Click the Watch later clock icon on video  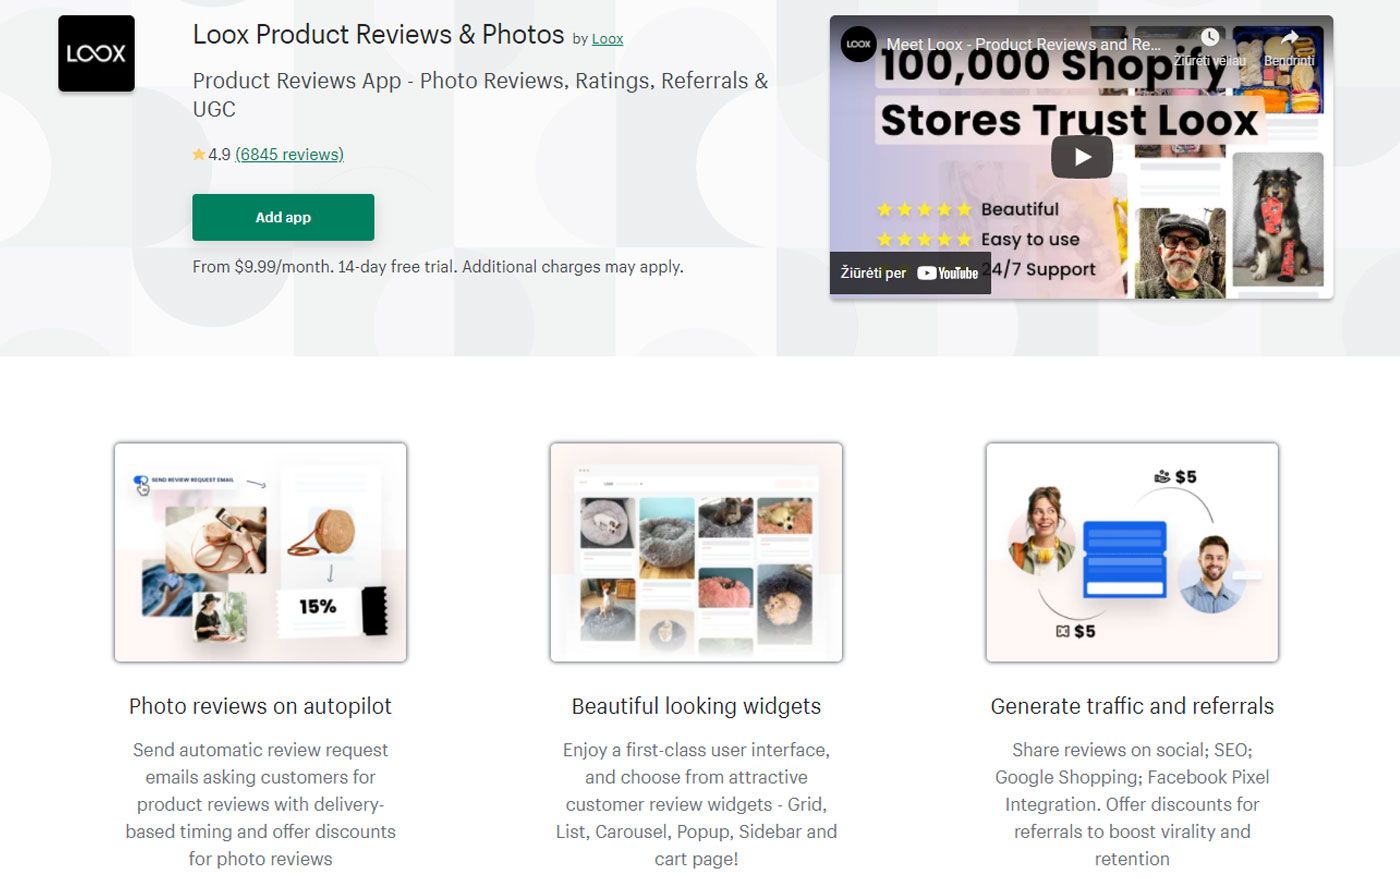click(x=1210, y=38)
